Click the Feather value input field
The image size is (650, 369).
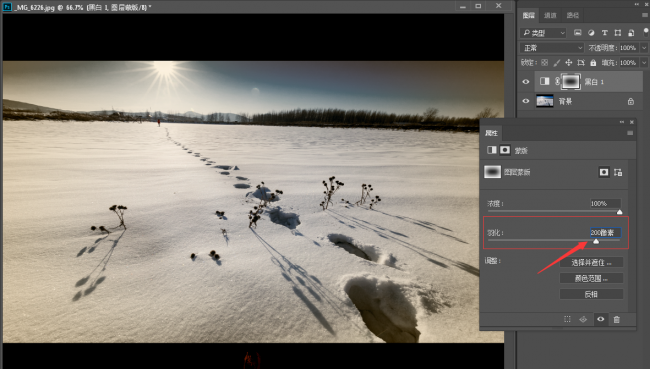click(606, 233)
